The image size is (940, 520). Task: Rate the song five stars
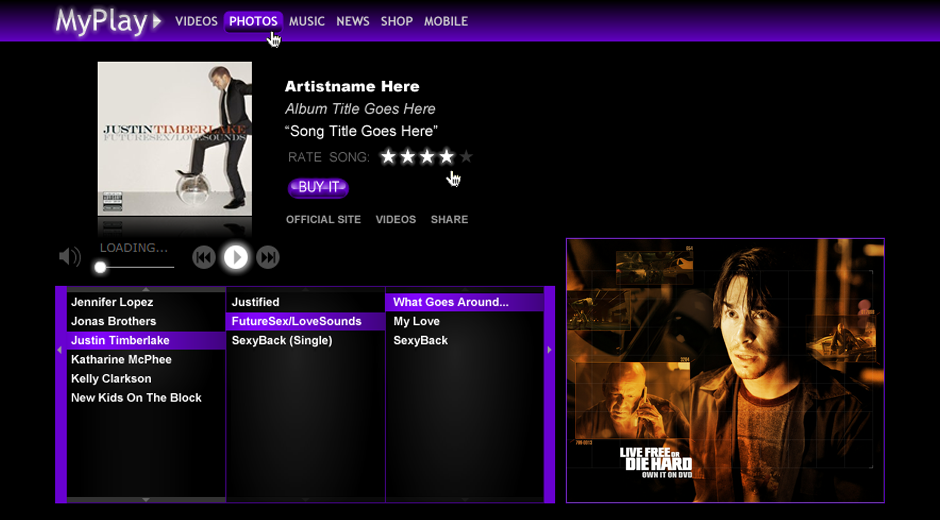point(466,157)
